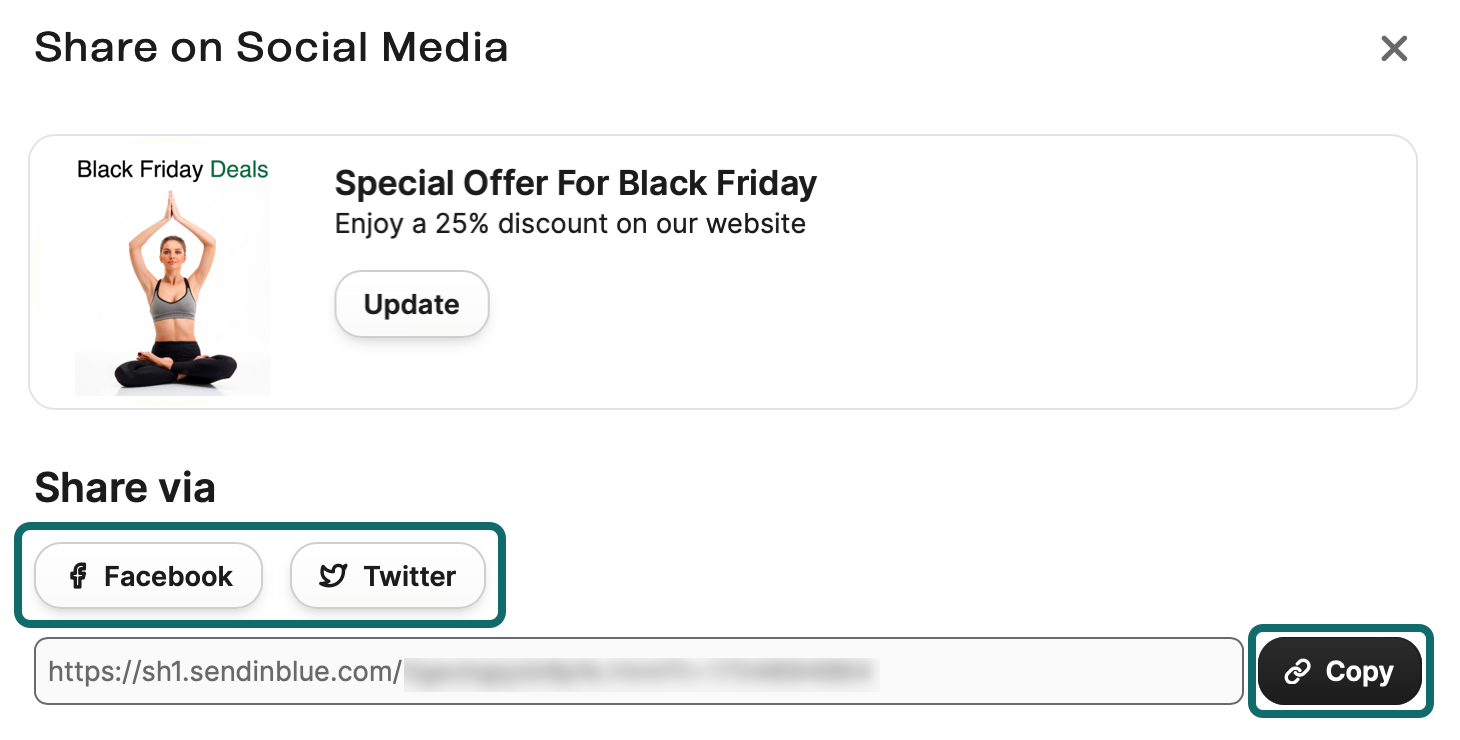Share the campaign via Facebook
1460x740 pixels.
click(148, 576)
